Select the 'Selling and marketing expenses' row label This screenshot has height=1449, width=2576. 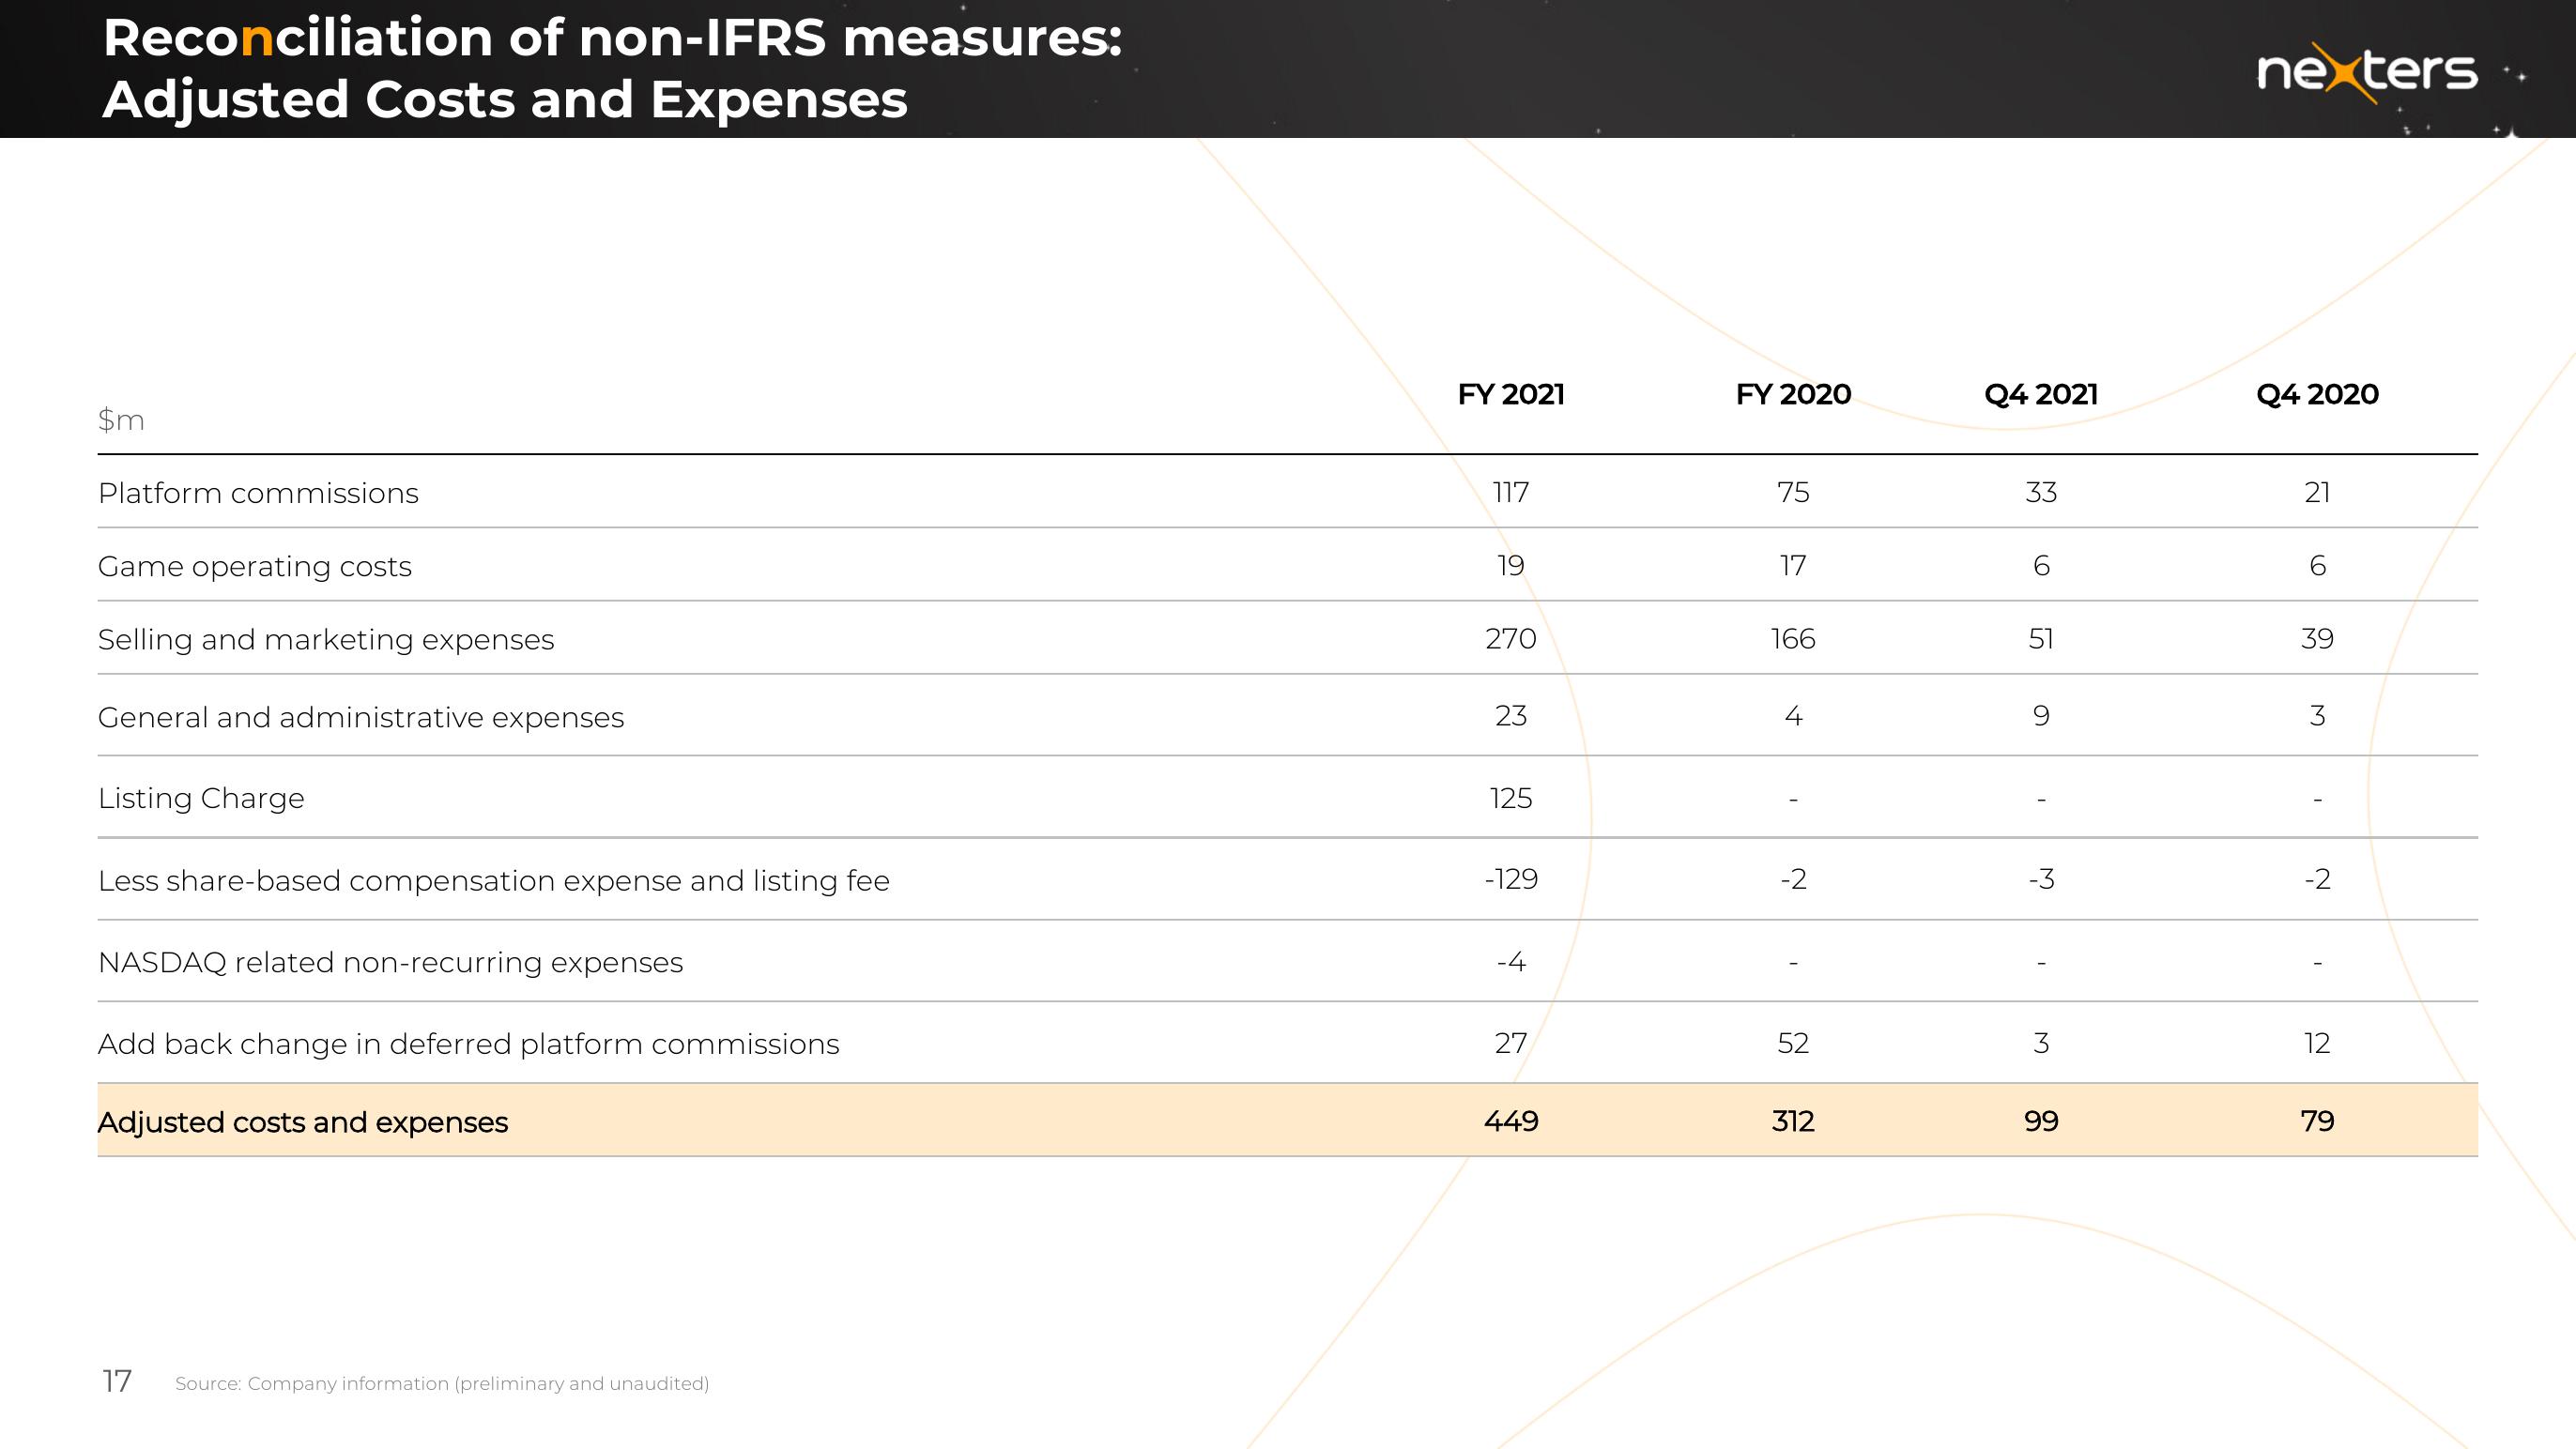(326, 639)
